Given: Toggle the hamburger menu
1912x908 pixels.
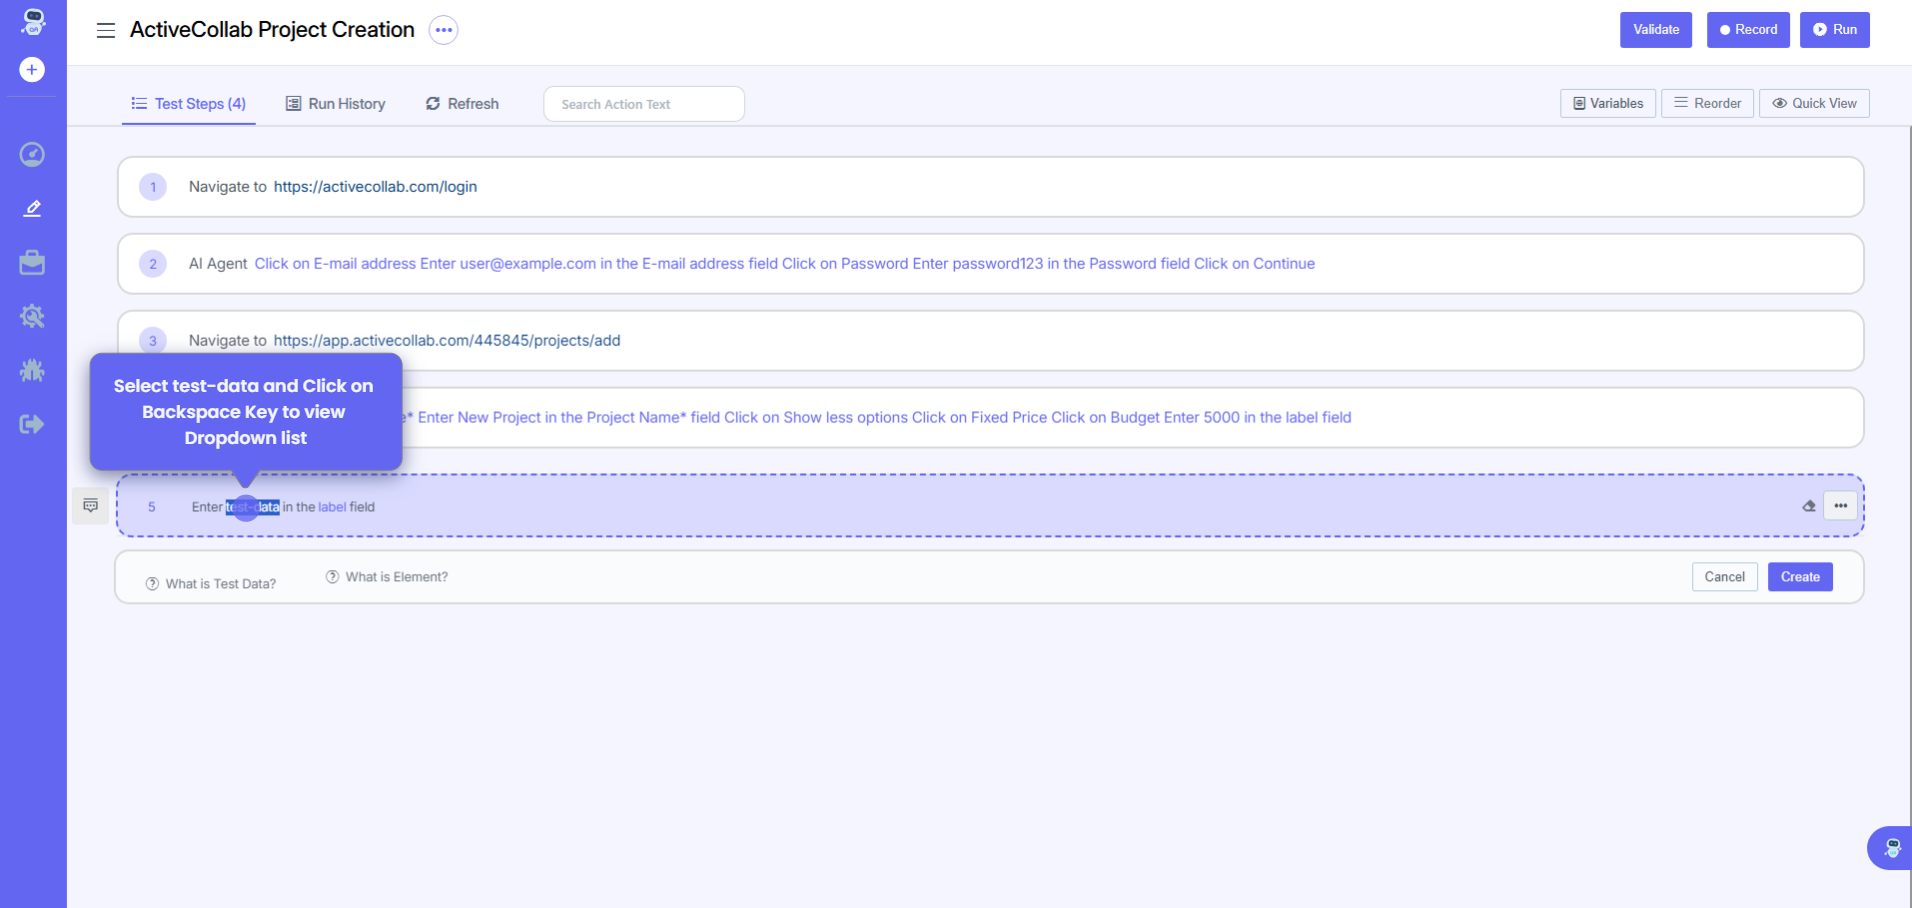Looking at the screenshot, I should point(105,30).
